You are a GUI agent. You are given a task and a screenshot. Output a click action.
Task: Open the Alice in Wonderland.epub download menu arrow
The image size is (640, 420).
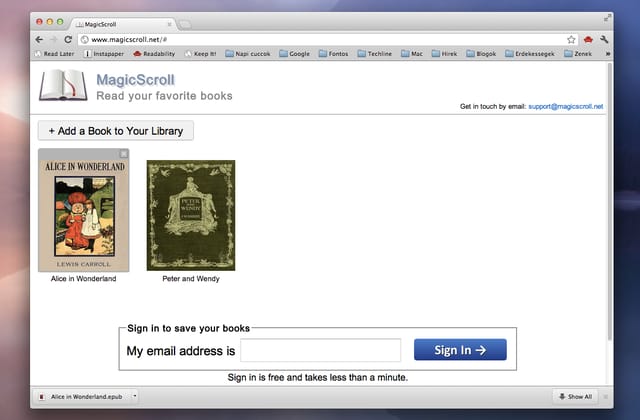(x=135, y=396)
